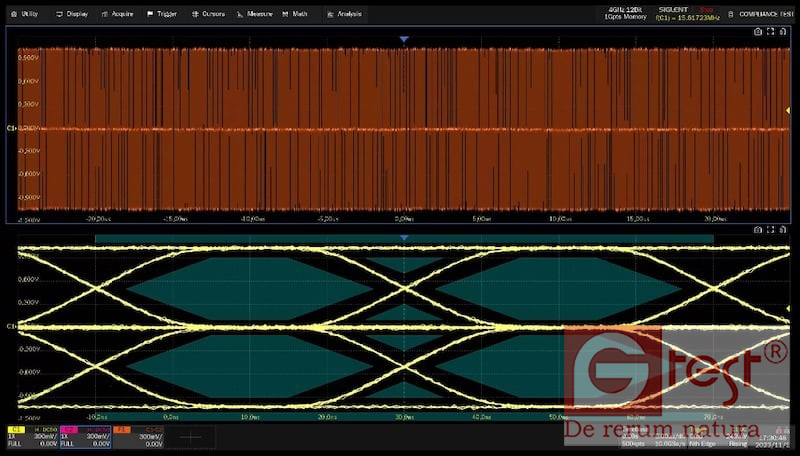Screen dimensions: 800x456
Task: Maximize the upper waveform window
Action: (771, 32)
